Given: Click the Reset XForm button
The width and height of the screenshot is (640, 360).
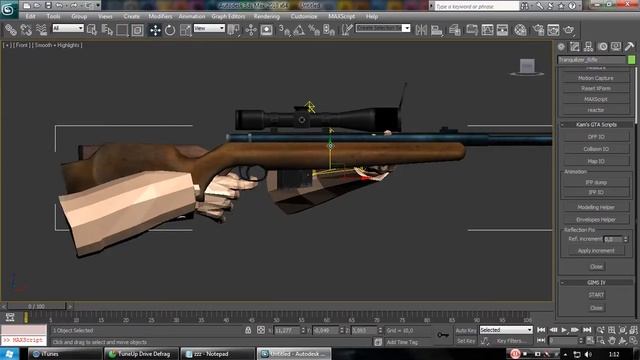Looking at the screenshot, I should coord(596,89).
